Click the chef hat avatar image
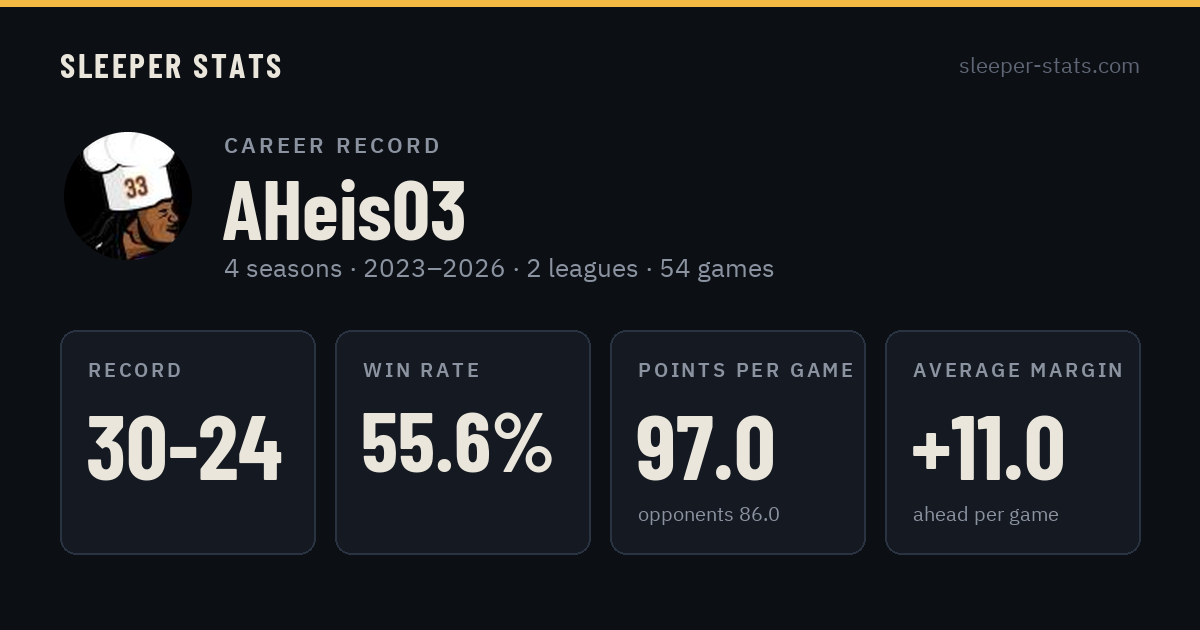Image resolution: width=1200 pixels, height=630 pixels. 128,196
